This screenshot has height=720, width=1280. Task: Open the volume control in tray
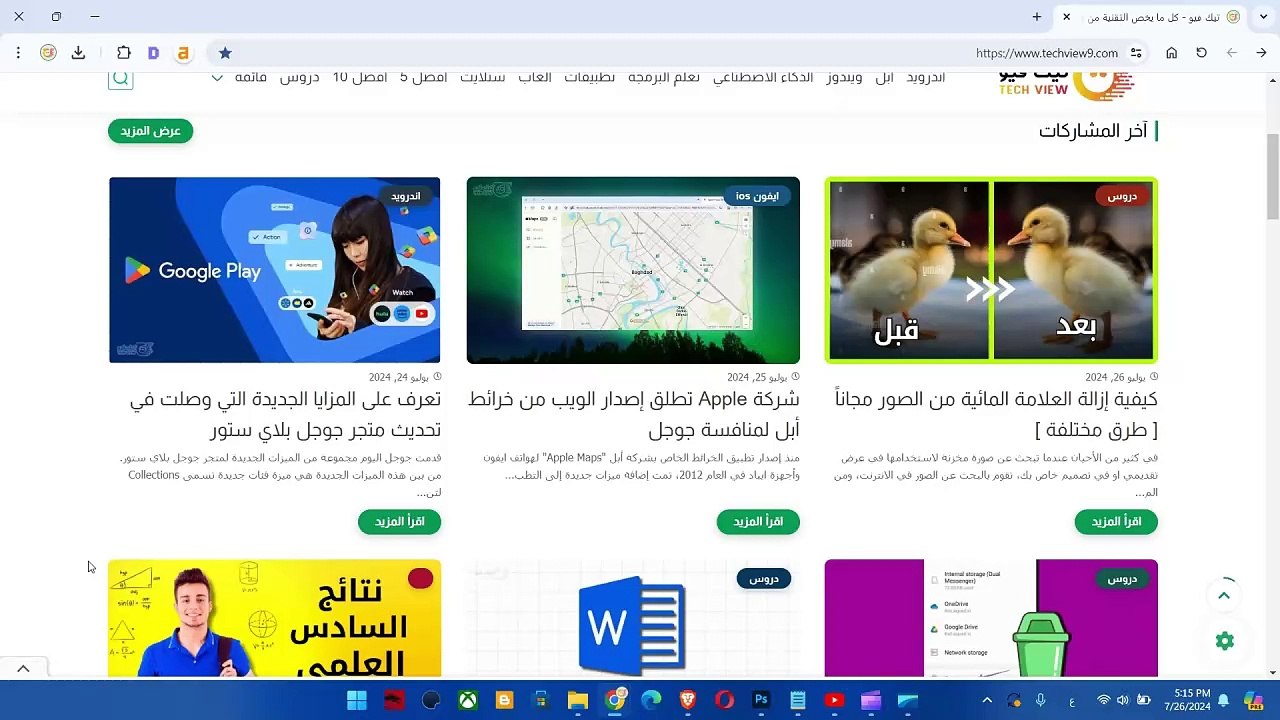tap(1122, 701)
